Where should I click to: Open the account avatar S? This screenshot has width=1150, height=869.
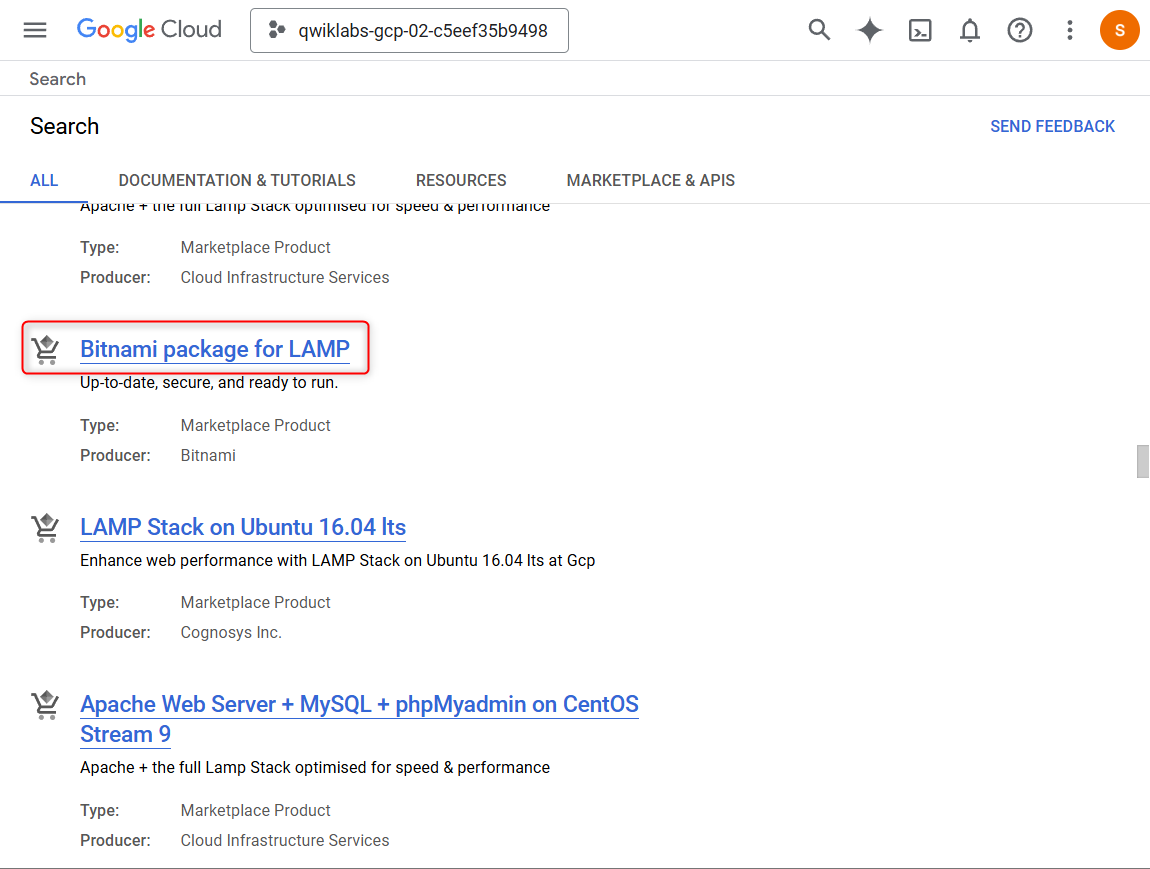point(1119,30)
